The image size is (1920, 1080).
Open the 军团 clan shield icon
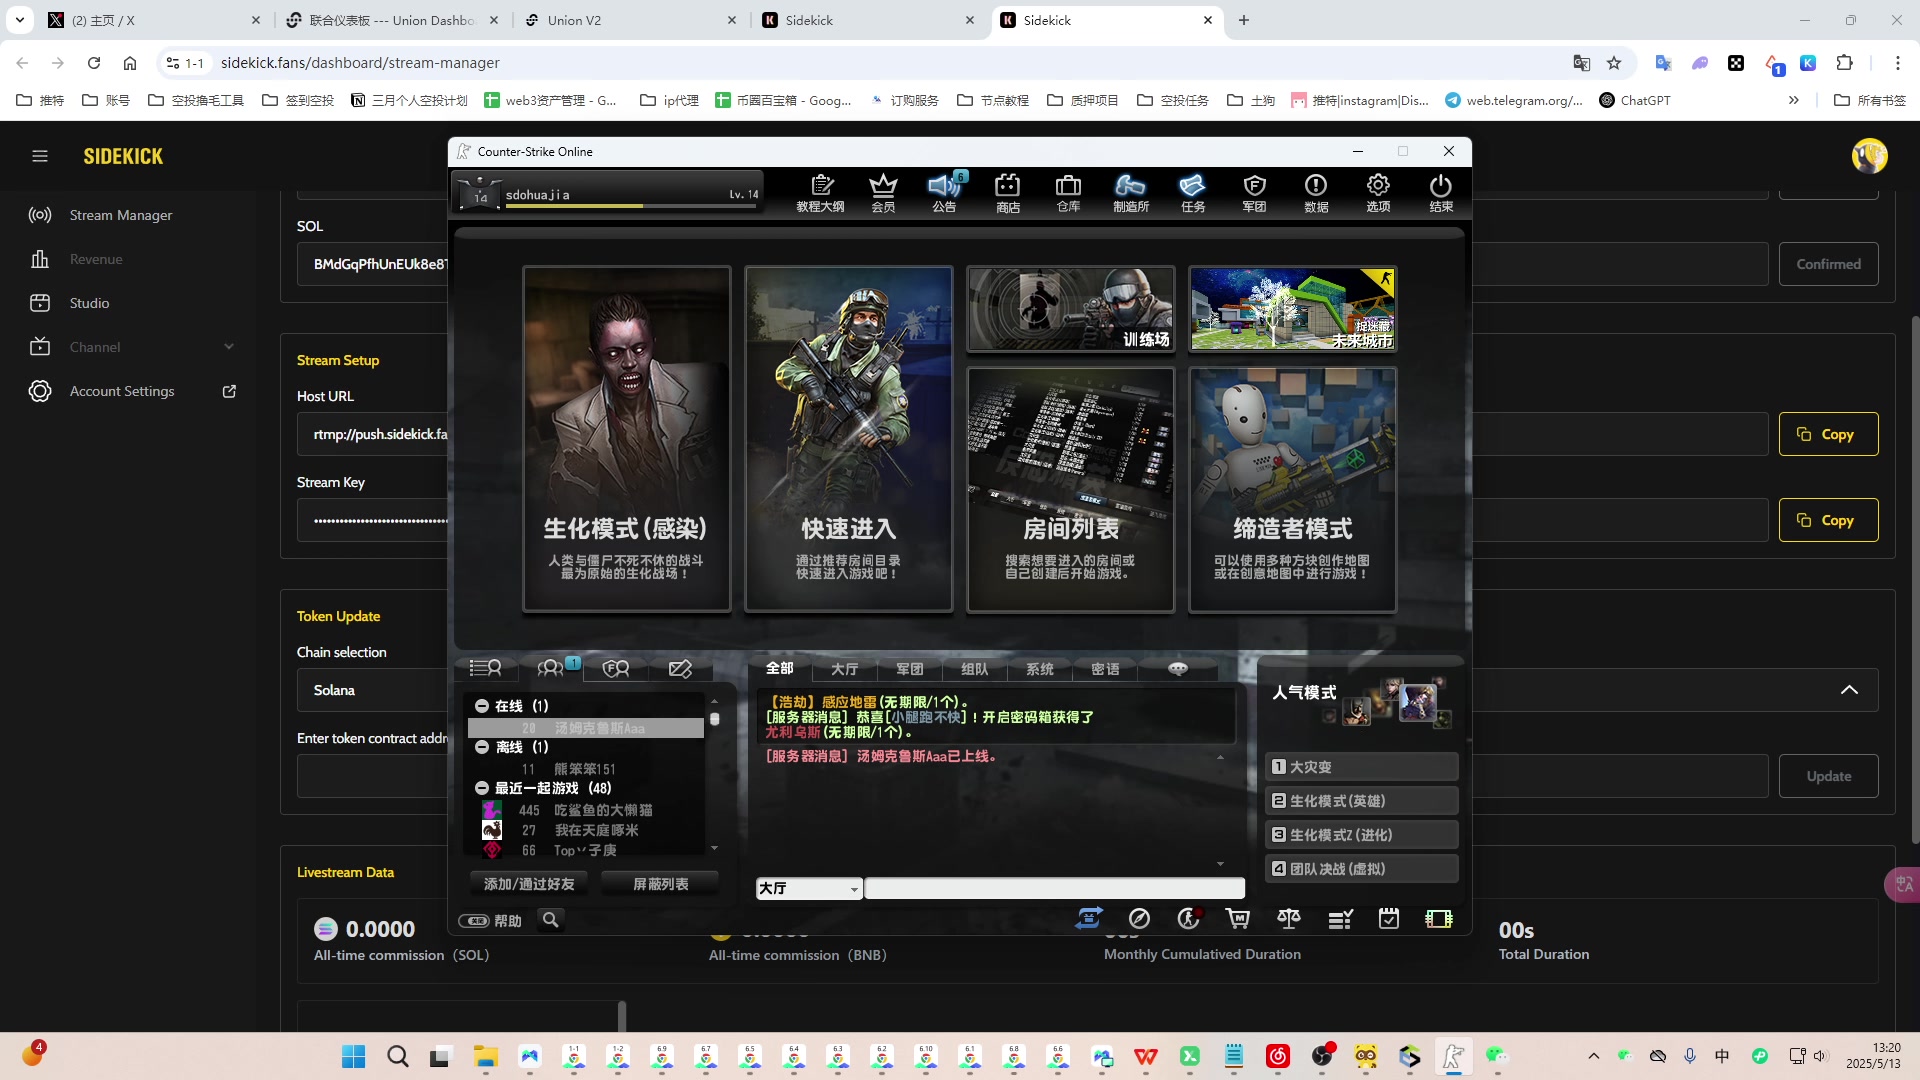pos(1254,193)
